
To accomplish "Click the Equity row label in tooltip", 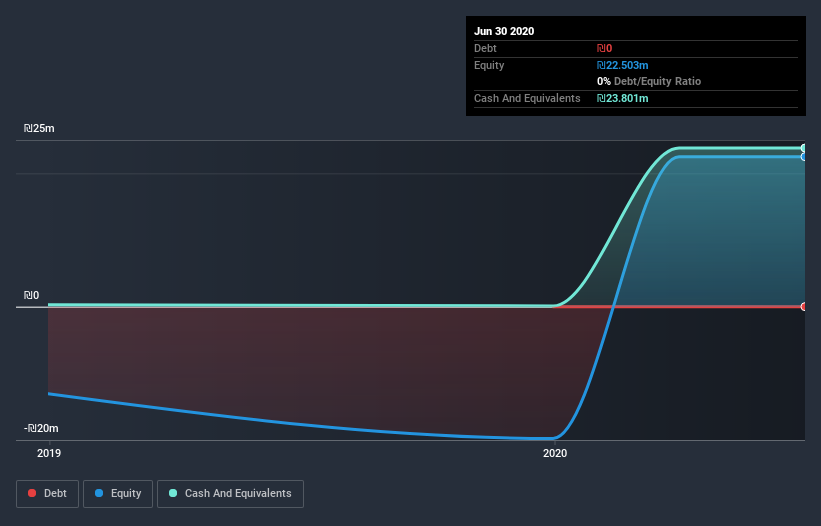I will click(489, 65).
